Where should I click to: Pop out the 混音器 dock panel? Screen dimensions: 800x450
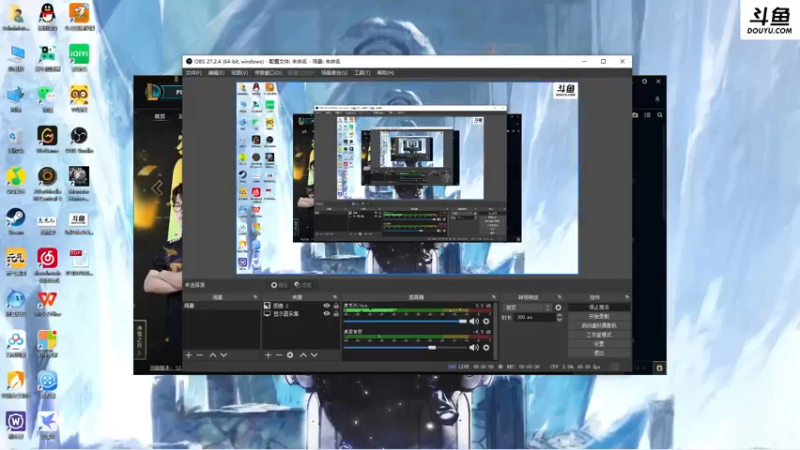(494, 297)
